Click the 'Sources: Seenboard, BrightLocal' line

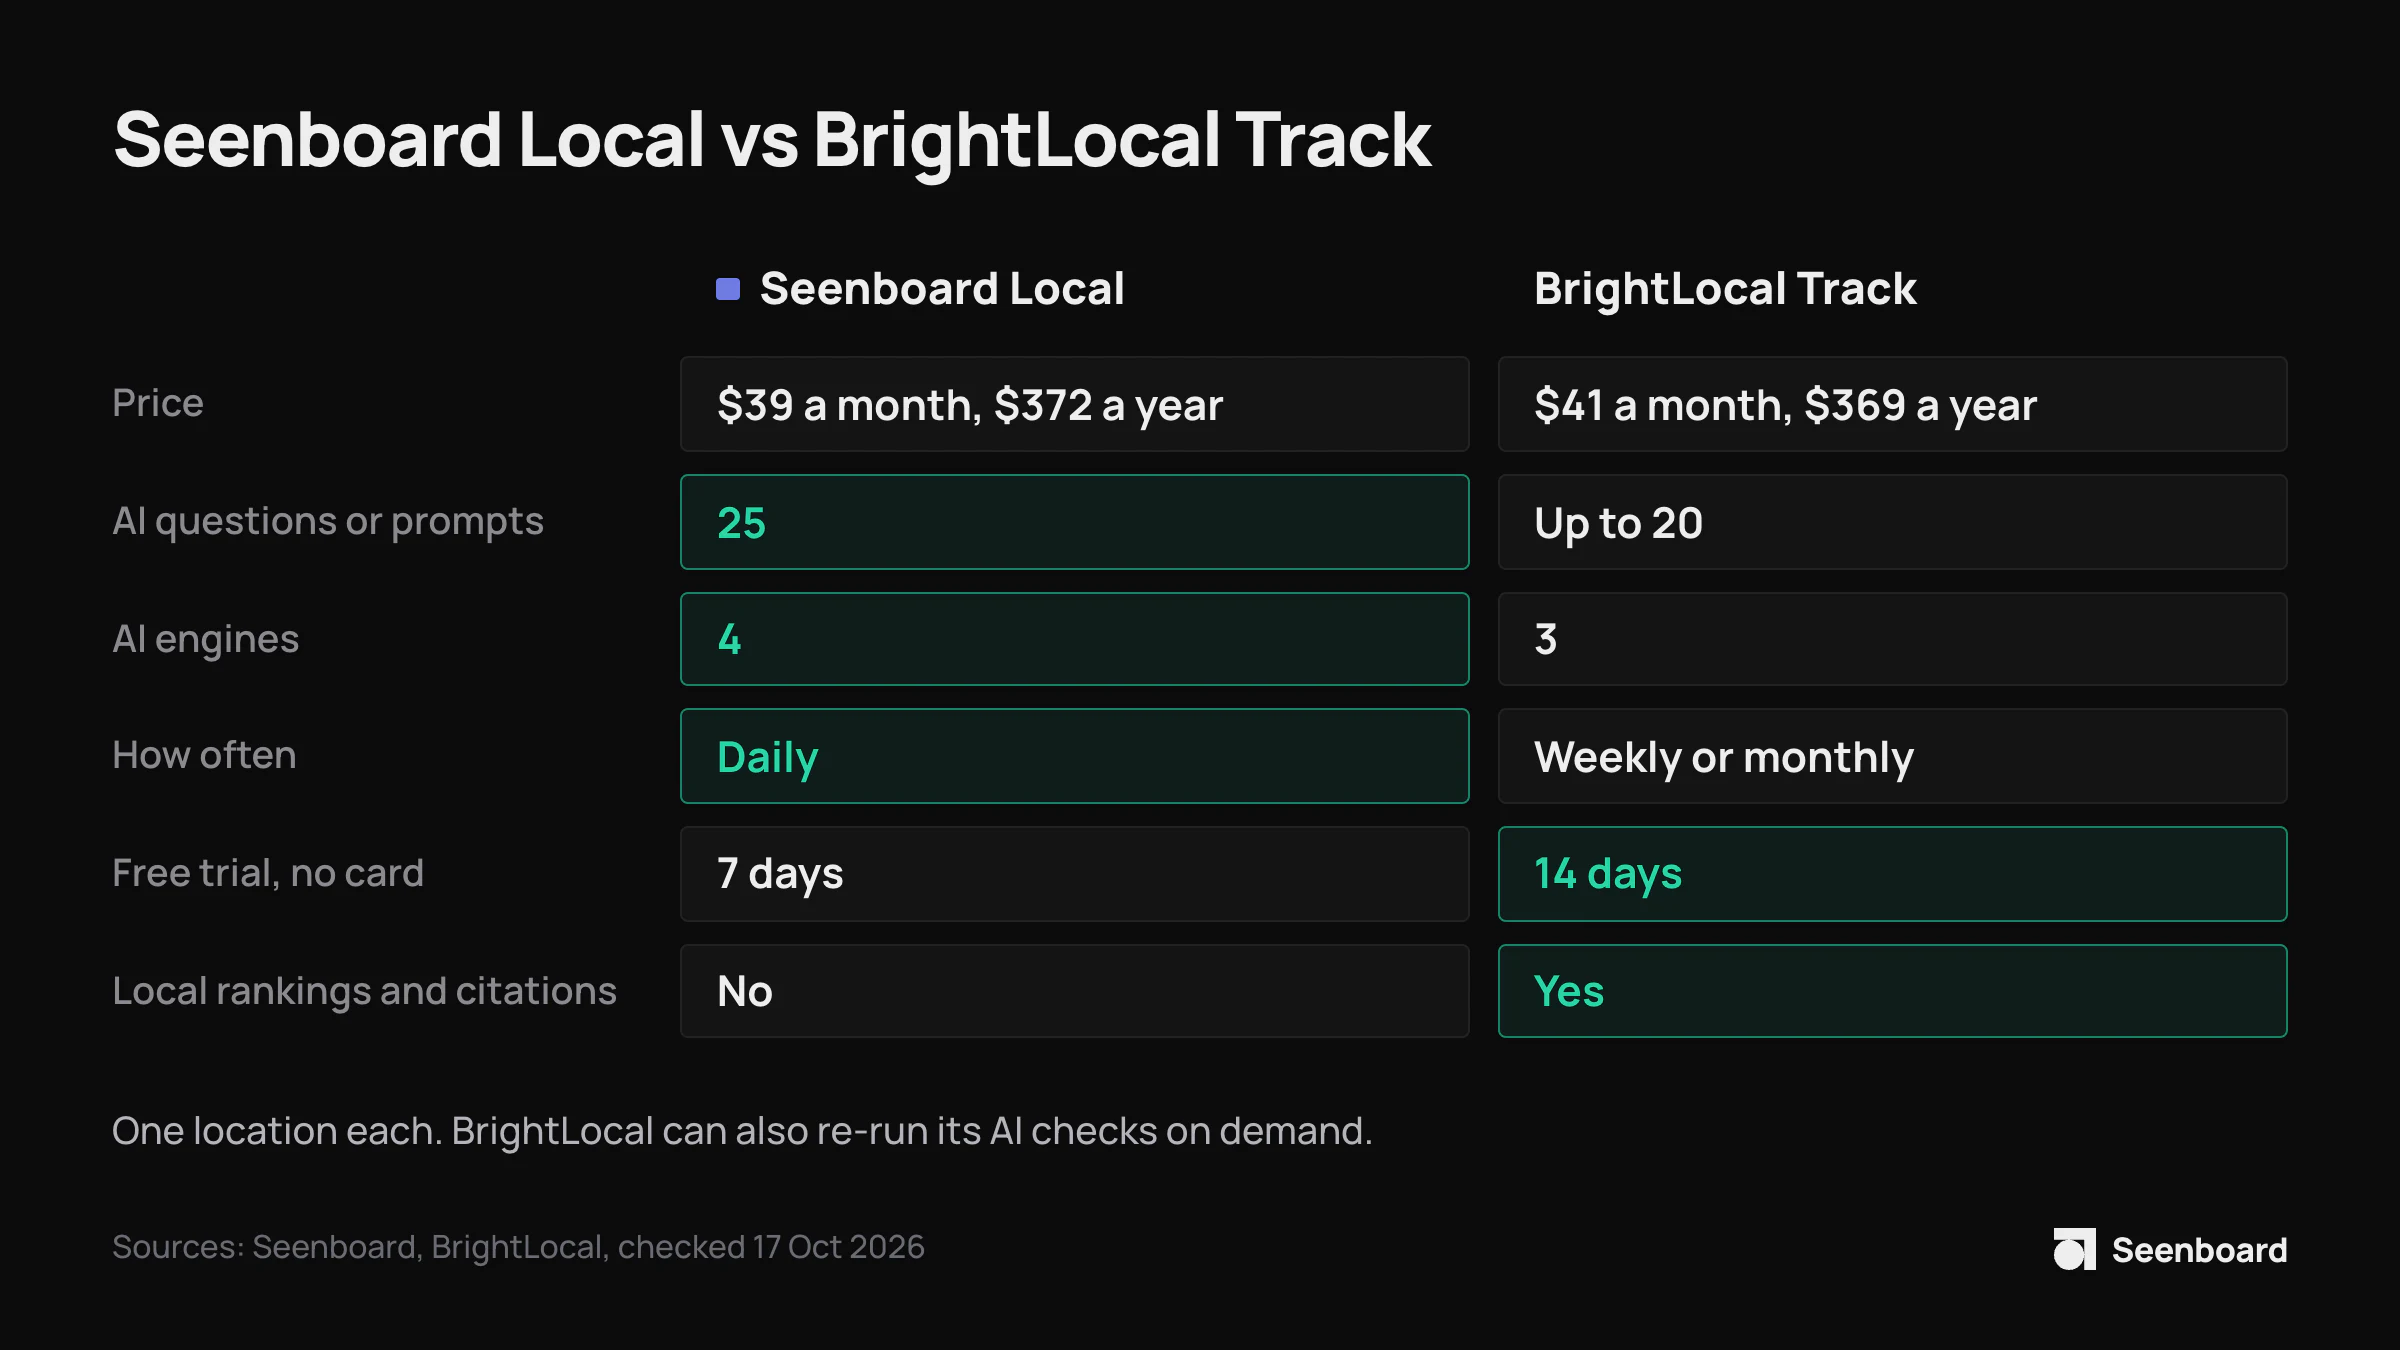coord(518,1248)
